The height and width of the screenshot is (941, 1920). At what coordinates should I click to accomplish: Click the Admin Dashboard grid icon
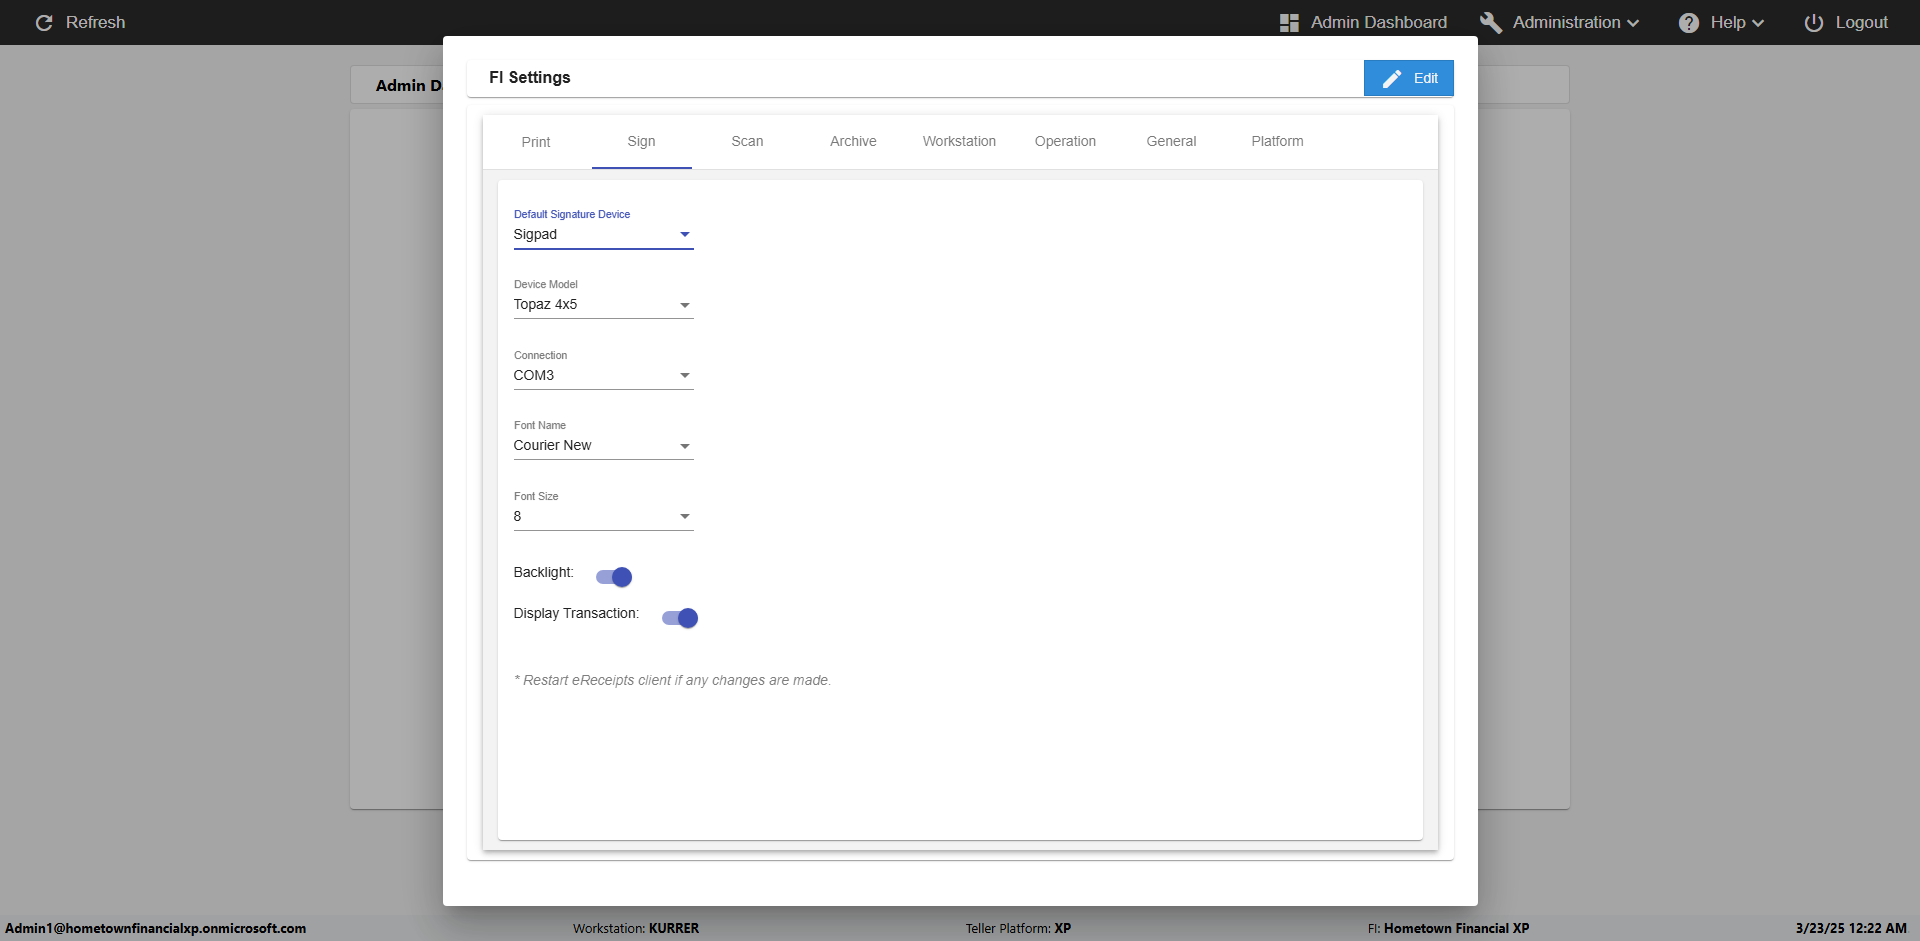[1289, 22]
